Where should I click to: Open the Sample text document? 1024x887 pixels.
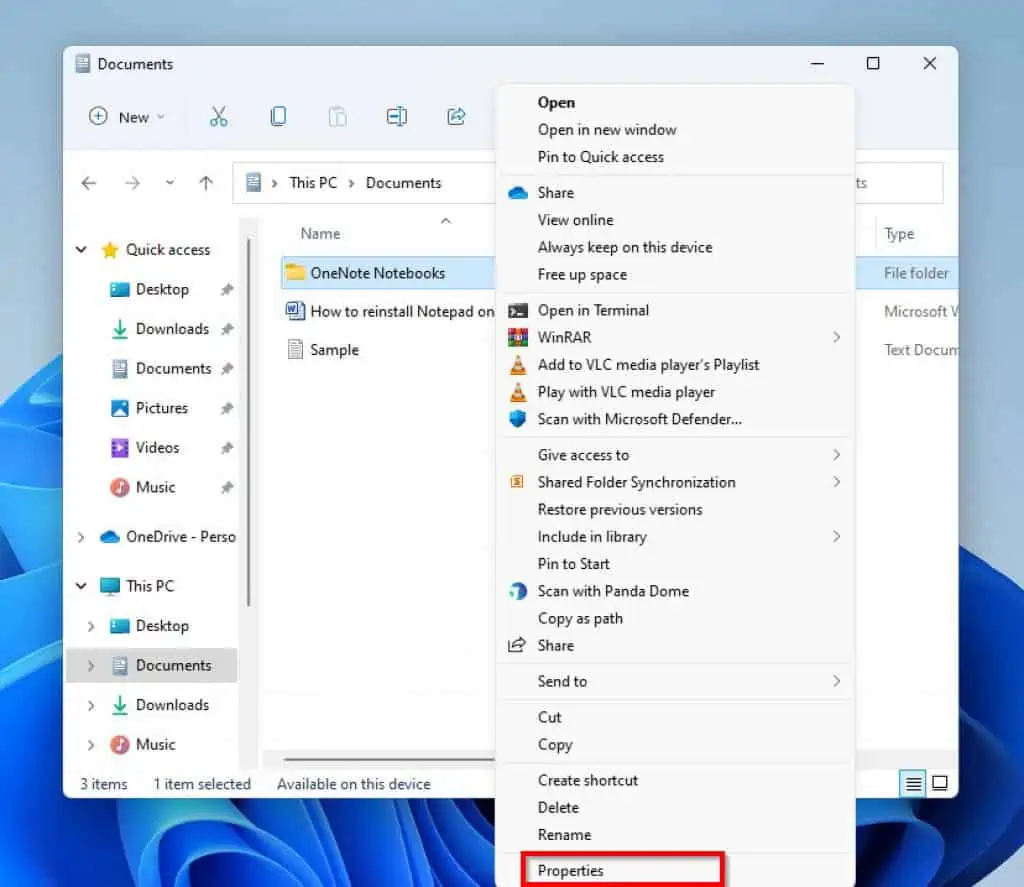334,350
